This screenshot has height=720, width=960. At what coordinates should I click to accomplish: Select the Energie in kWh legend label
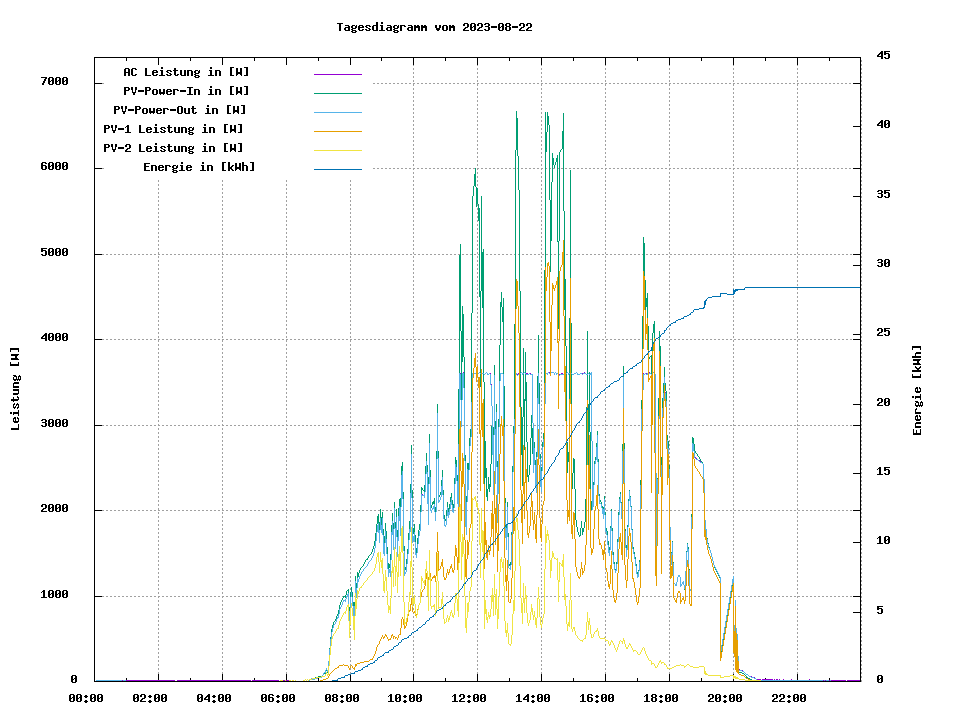point(198,167)
